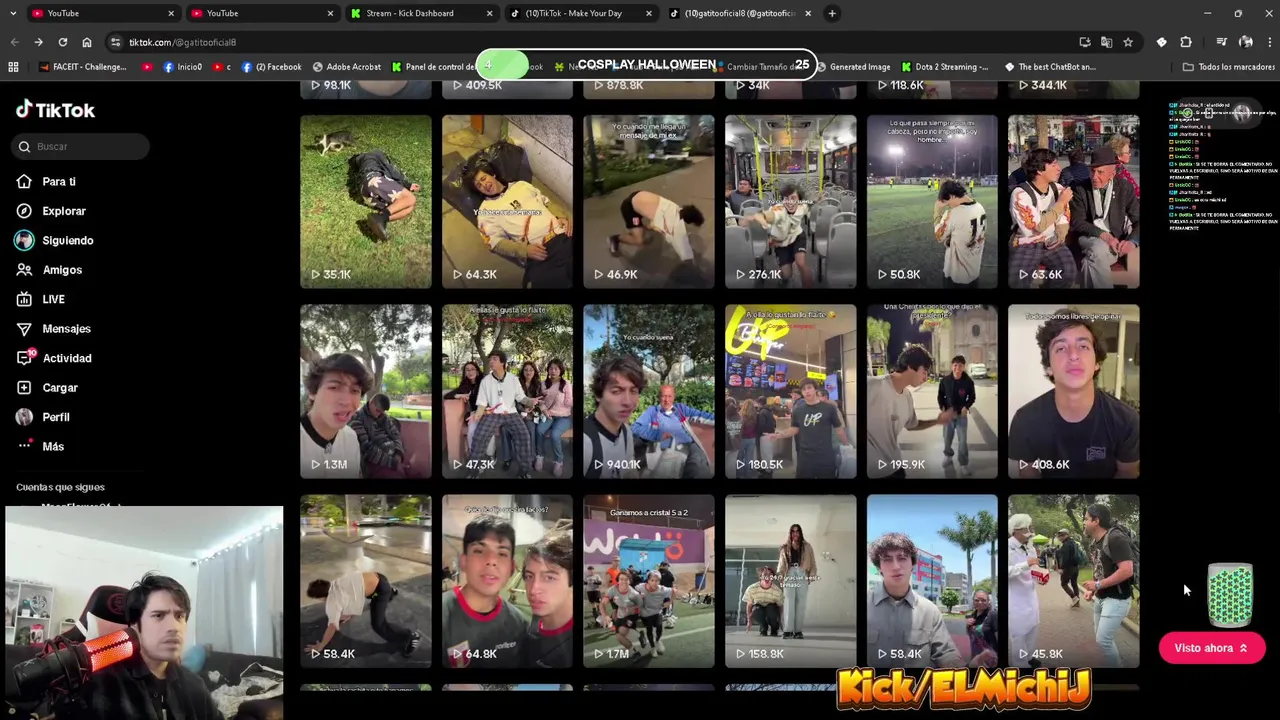
Task: Open the Inicio Facebook bookmark
Action: click(182, 67)
